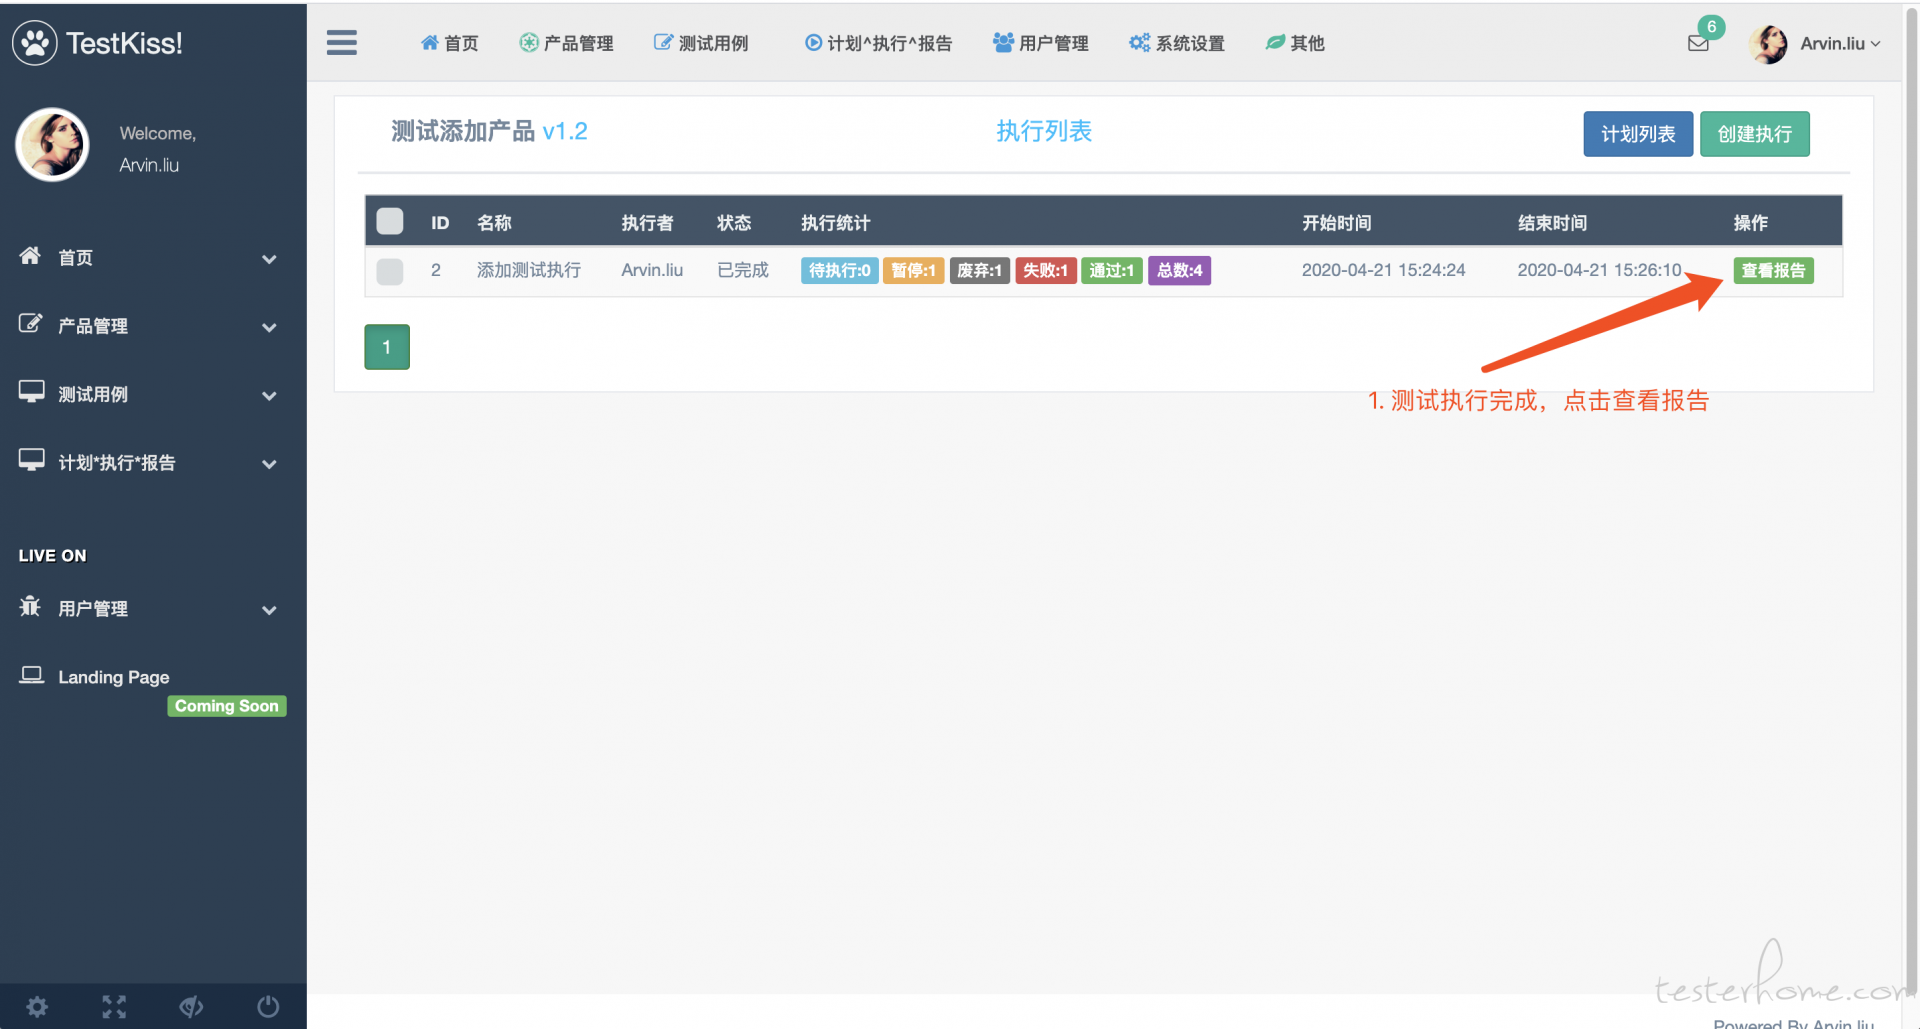Screen dimensions: 1920x1029
Task: Click the Coming Soon badge
Action: click(227, 706)
